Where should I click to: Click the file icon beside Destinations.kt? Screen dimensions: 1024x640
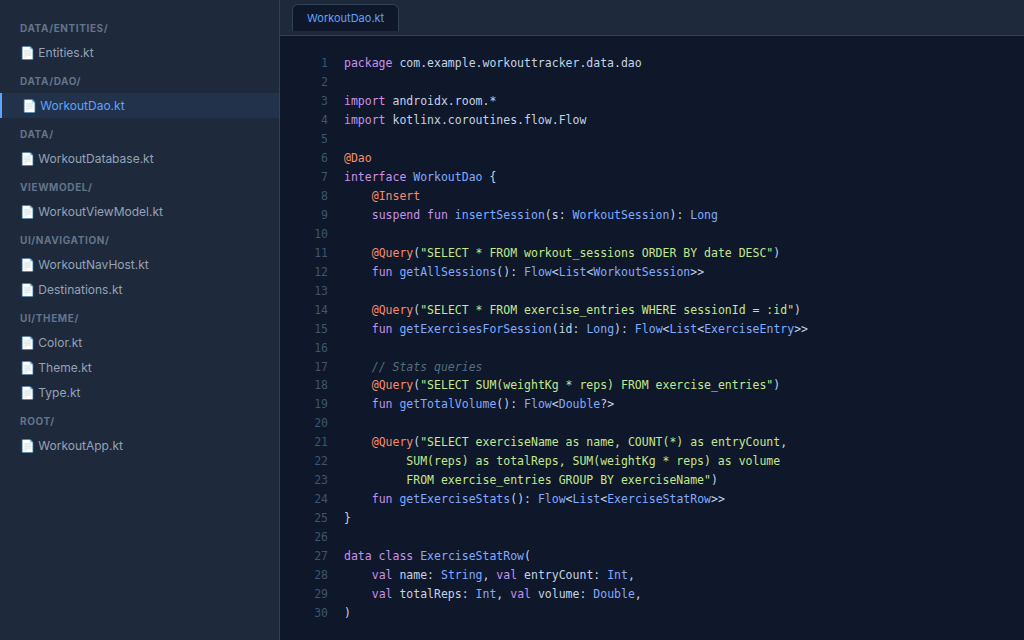pos(27,289)
